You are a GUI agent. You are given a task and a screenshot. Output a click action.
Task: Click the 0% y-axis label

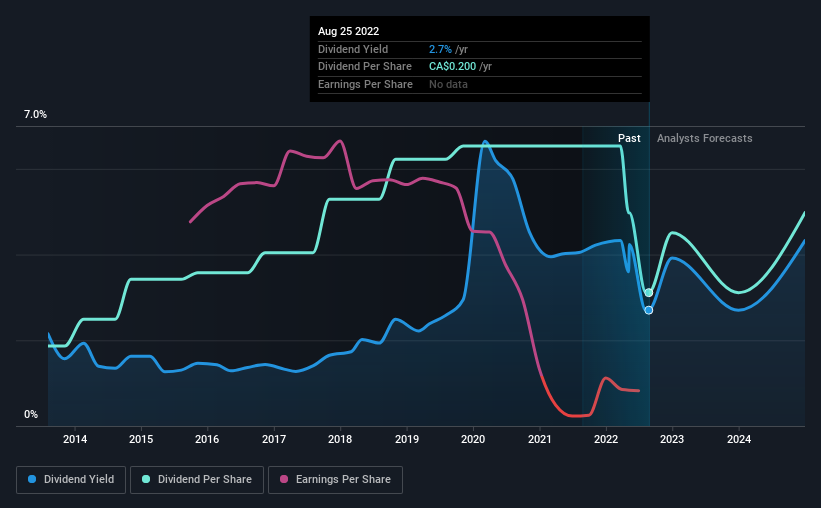pyautogui.click(x=31, y=414)
